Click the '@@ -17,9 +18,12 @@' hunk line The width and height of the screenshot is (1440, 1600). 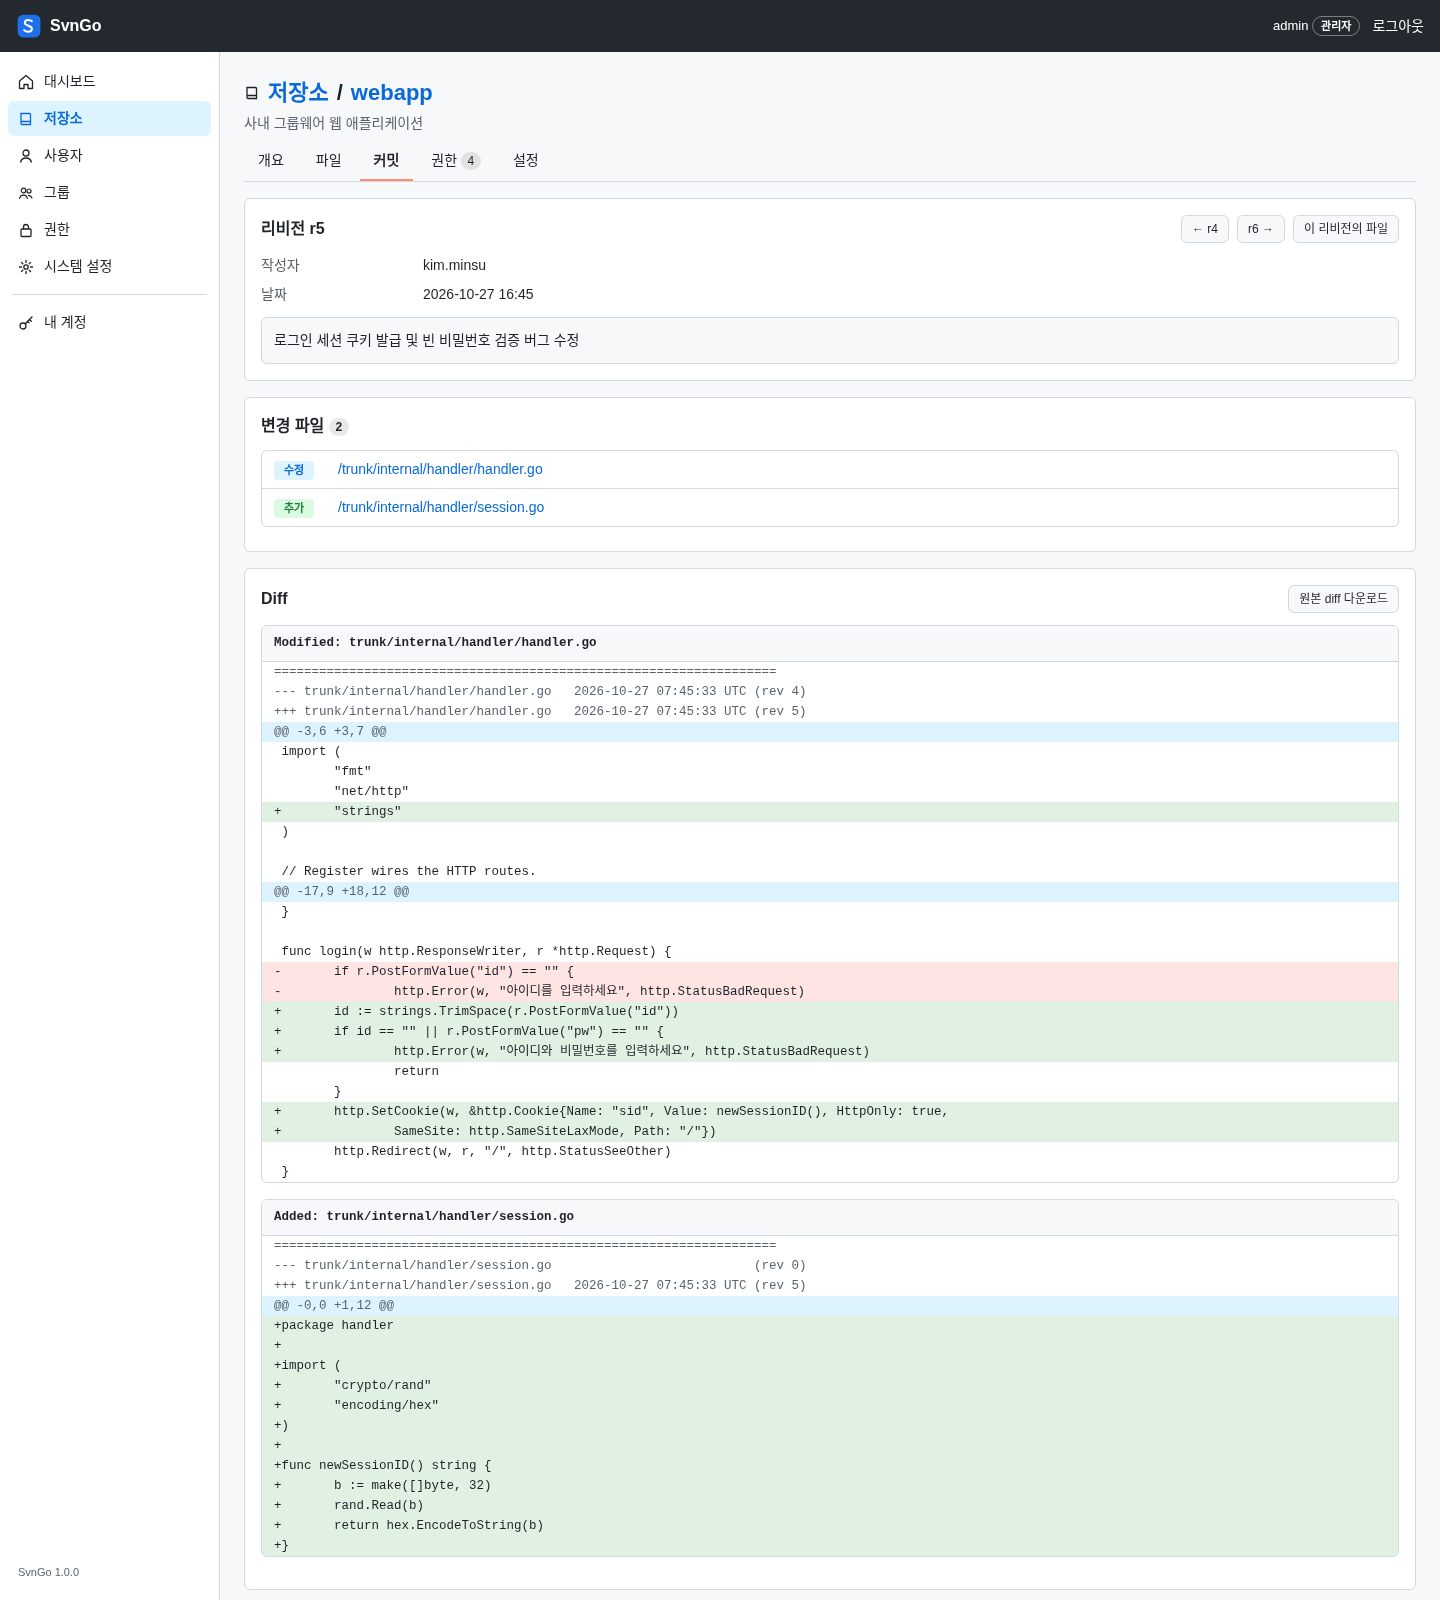click(x=830, y=892)
